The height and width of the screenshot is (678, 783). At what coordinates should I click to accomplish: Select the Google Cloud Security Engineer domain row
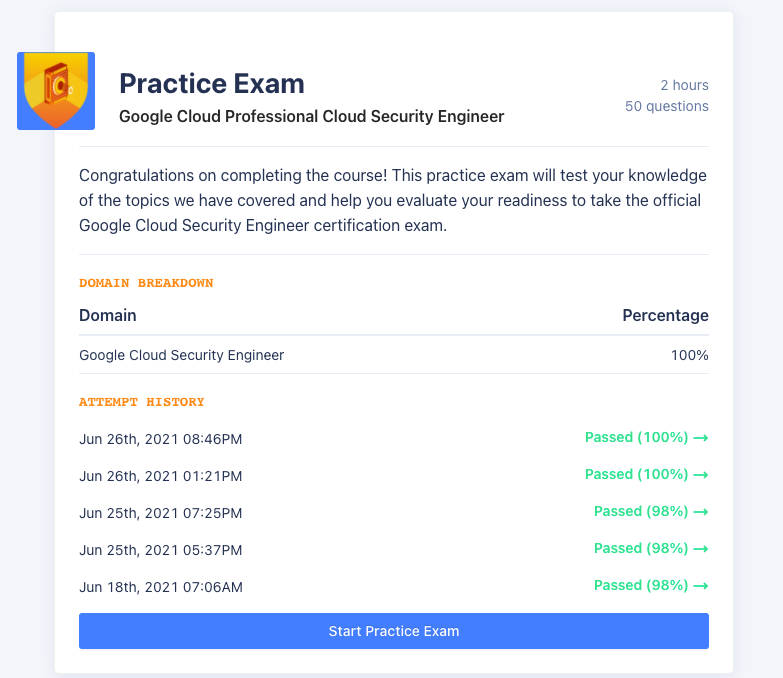tap(181, 355)
